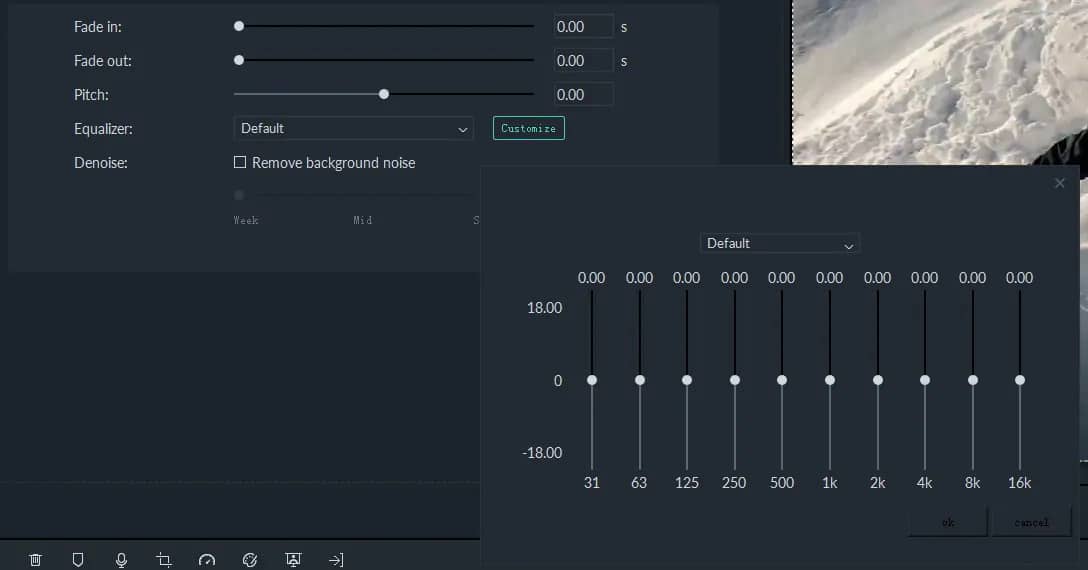The image size is (1088, 570).
Task: Click the 18.00 scale label
Action: click(544, 308)
